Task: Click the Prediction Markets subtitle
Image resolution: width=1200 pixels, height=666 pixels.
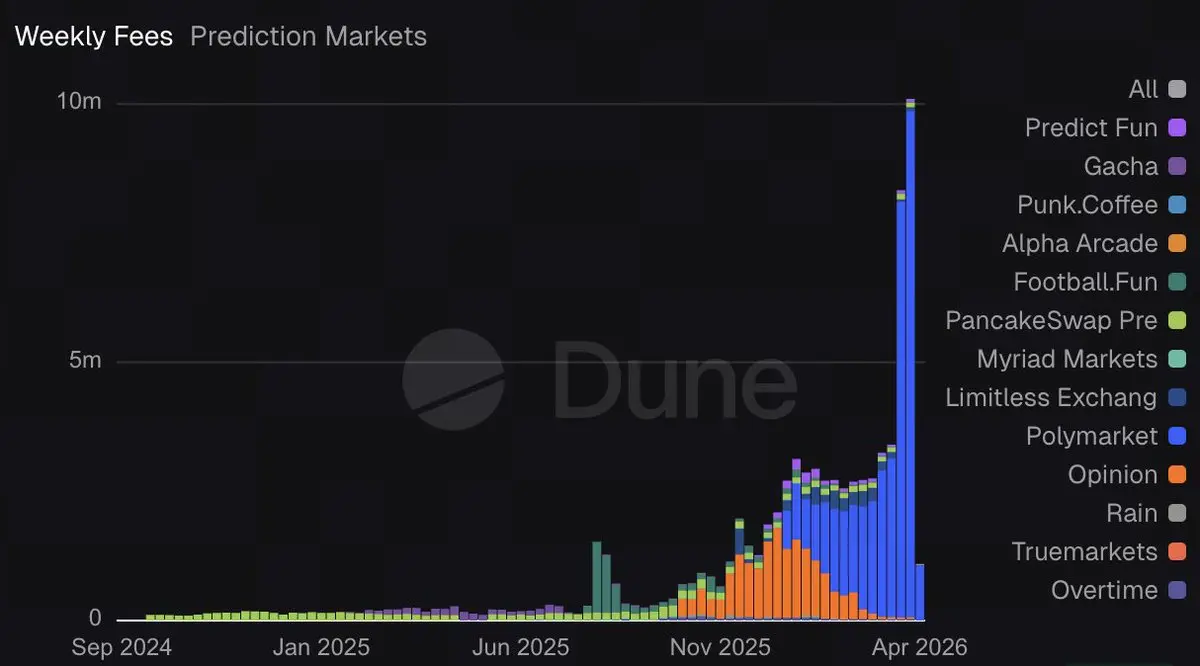Action: 308,37
